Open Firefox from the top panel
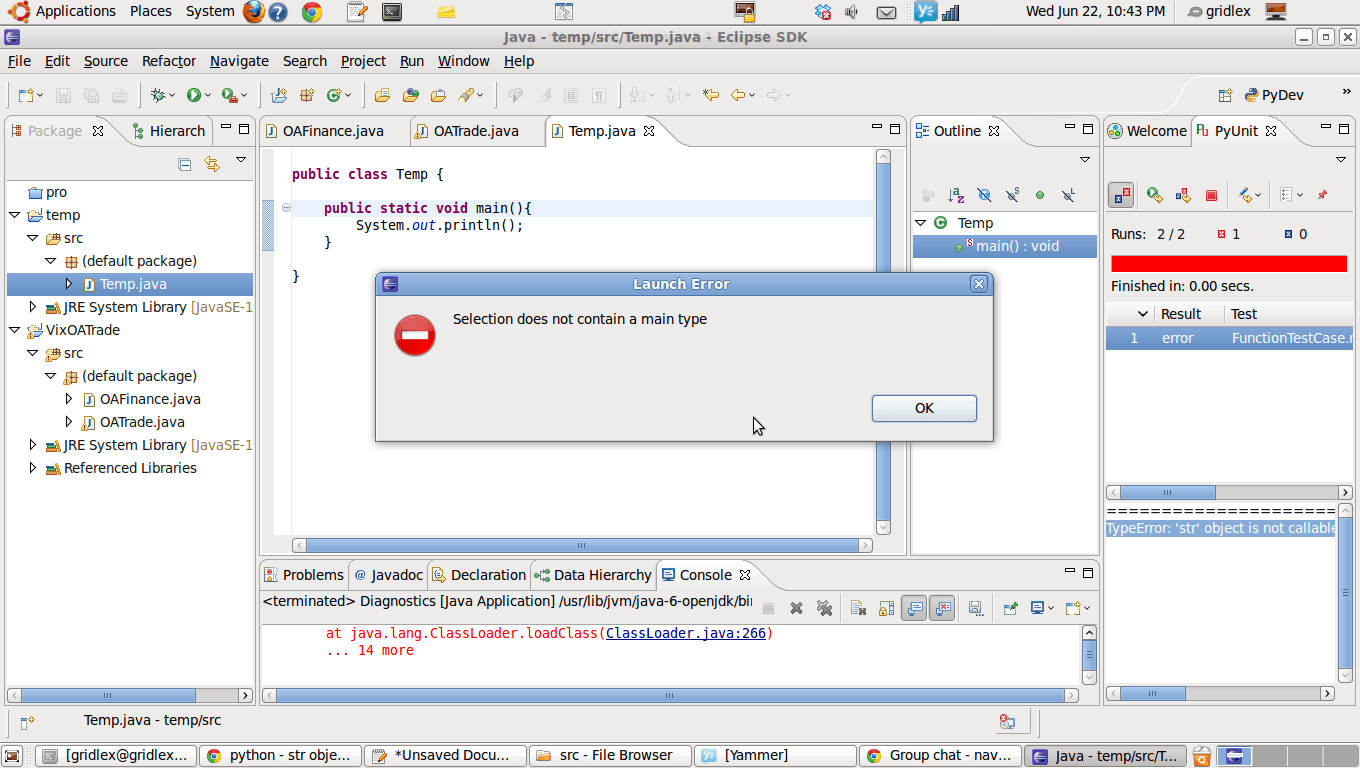The image size is (1360, 768). click(254, 12)
